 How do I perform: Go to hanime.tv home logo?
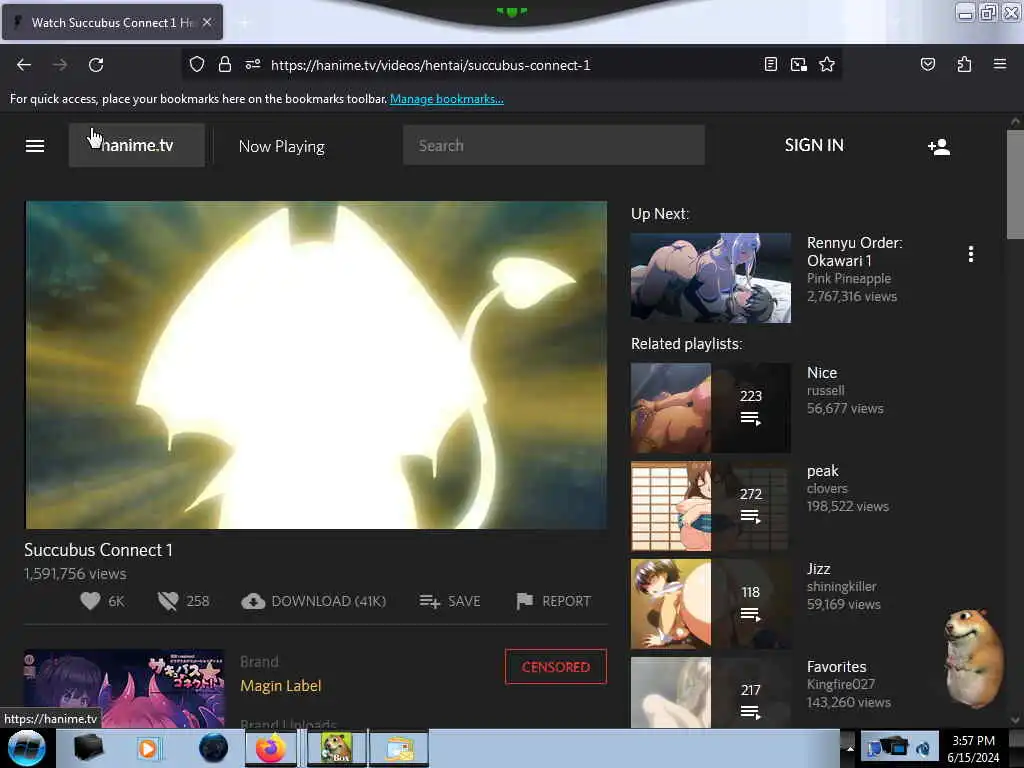[136, 145]
